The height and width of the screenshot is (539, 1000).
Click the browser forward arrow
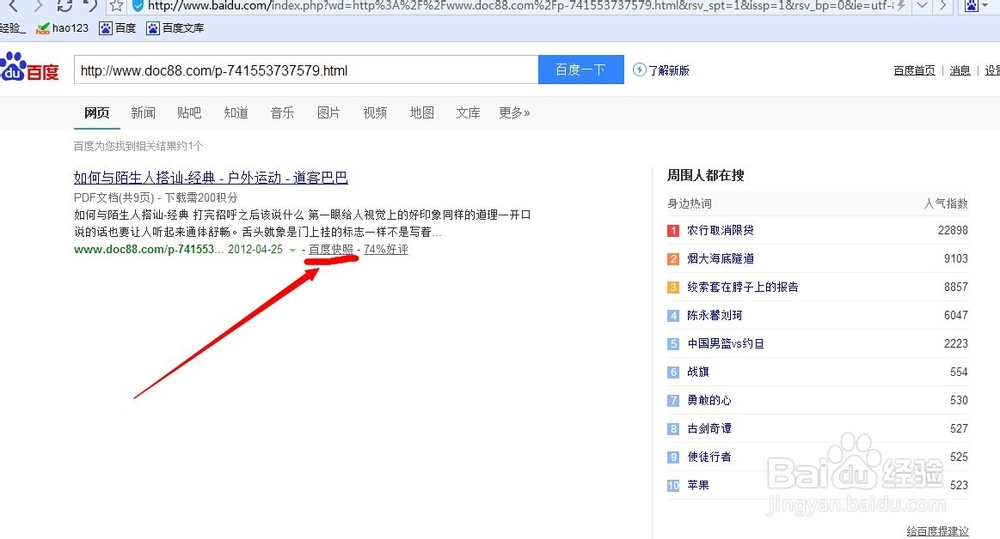(38, 6)
